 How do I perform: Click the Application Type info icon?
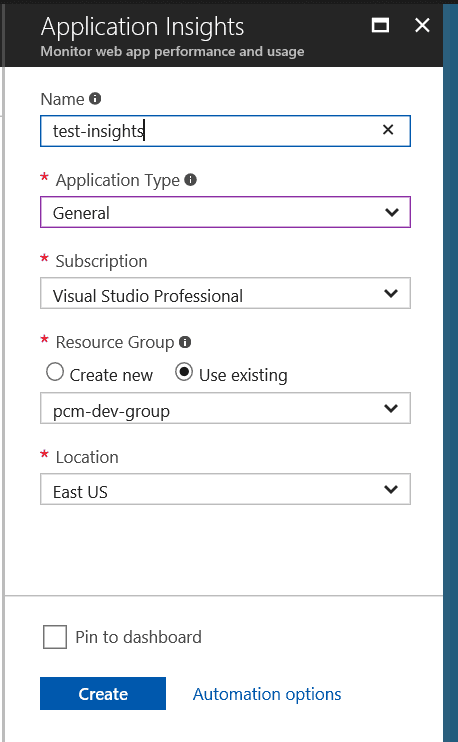[x=190, y=180]
